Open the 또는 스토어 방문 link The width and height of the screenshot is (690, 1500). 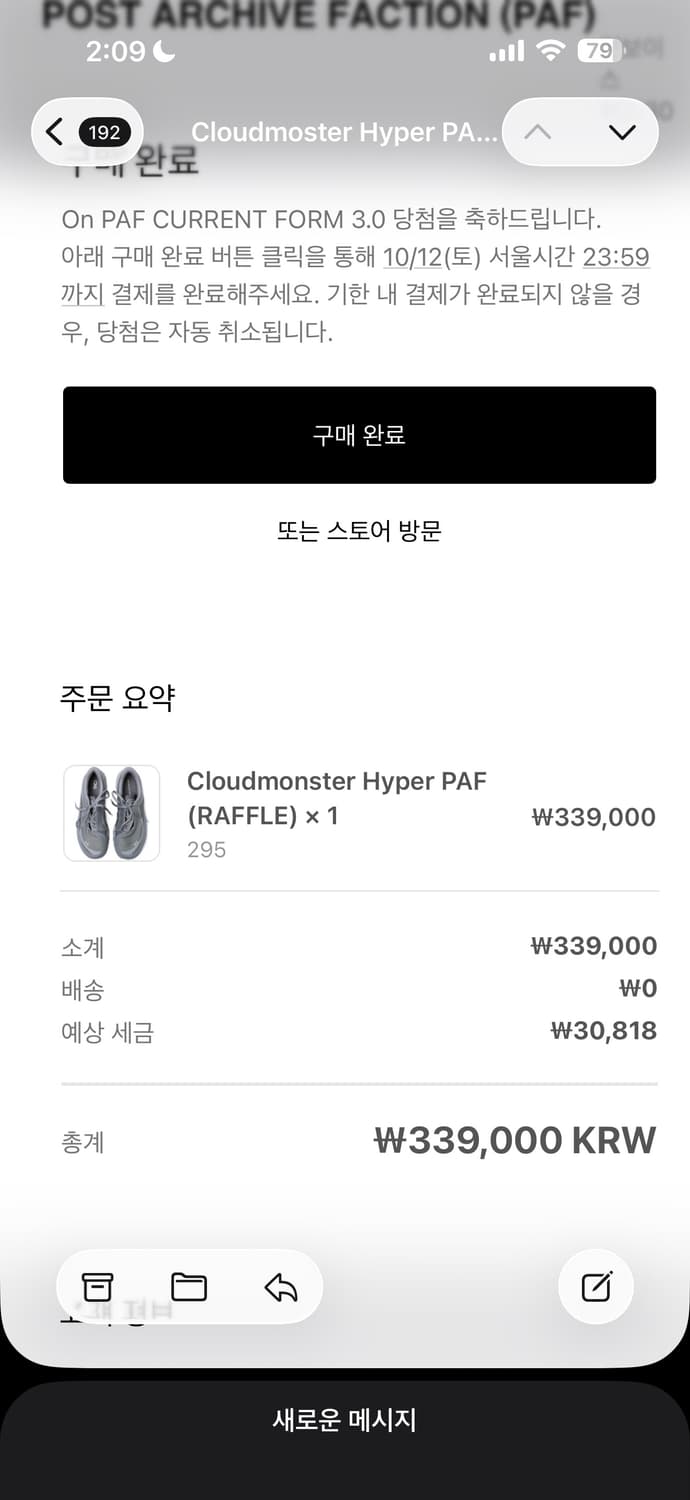pos(359,531)
